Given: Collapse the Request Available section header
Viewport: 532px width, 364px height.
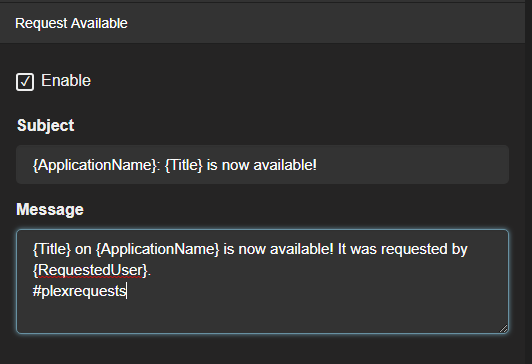Looking at the screenshot, I should [262, 23].
